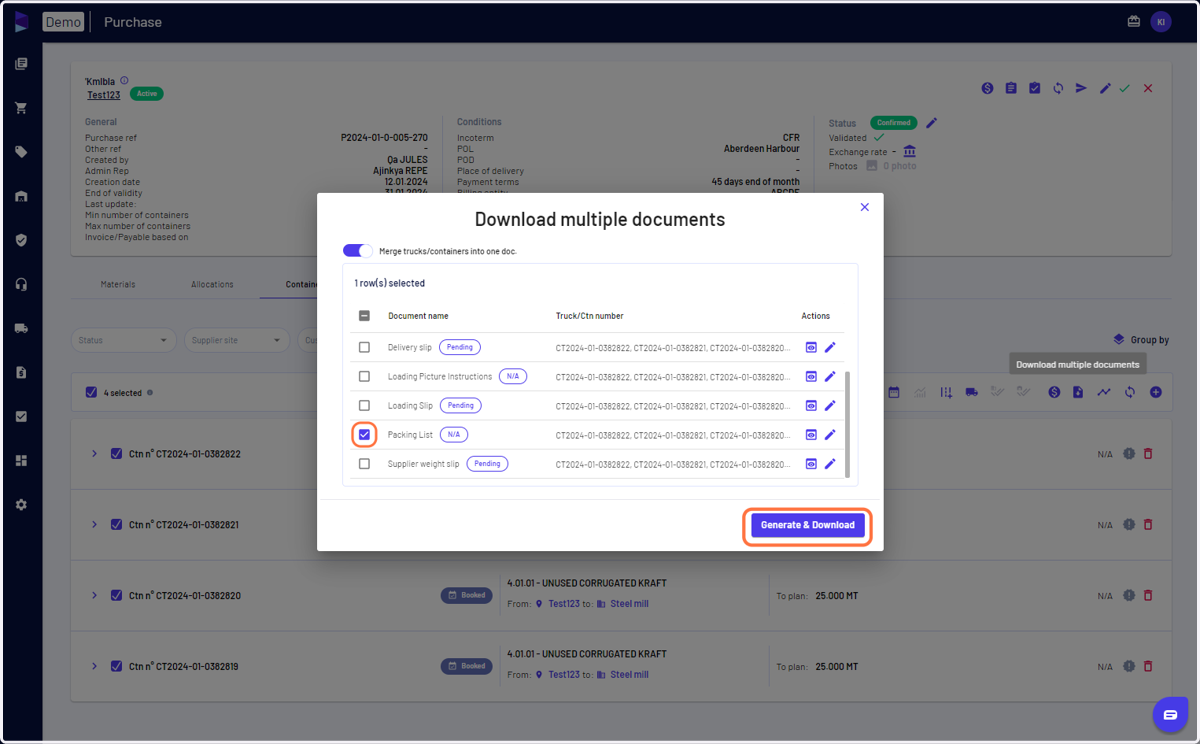Switch to the Allocations tab
Image resolution: width=1200 pixels, height=744 pixels.
212,284
